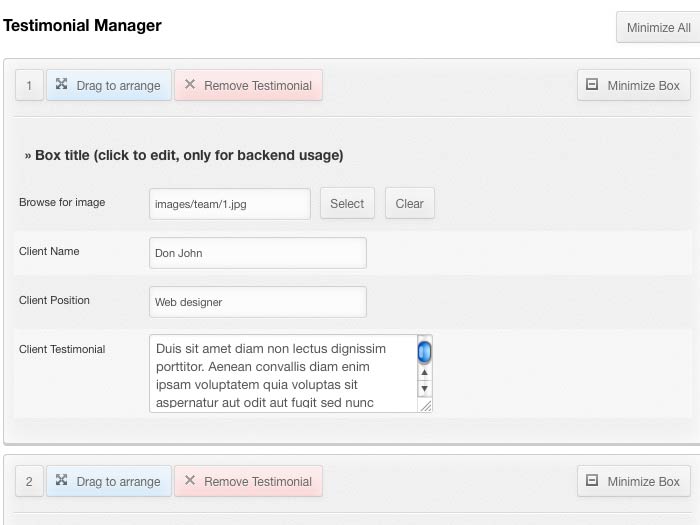
Task: Click the X icon on second Remove Testimonial
Action: 190,481
